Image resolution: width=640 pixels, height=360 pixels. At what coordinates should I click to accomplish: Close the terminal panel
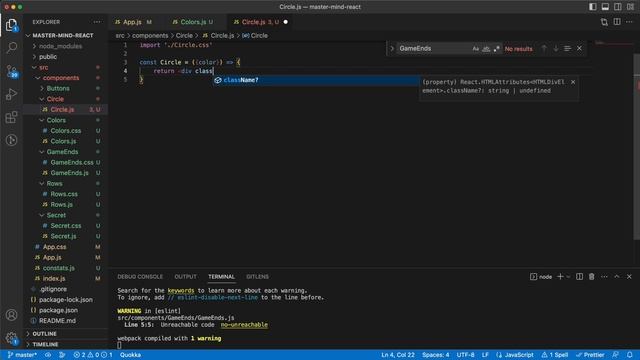629,277
